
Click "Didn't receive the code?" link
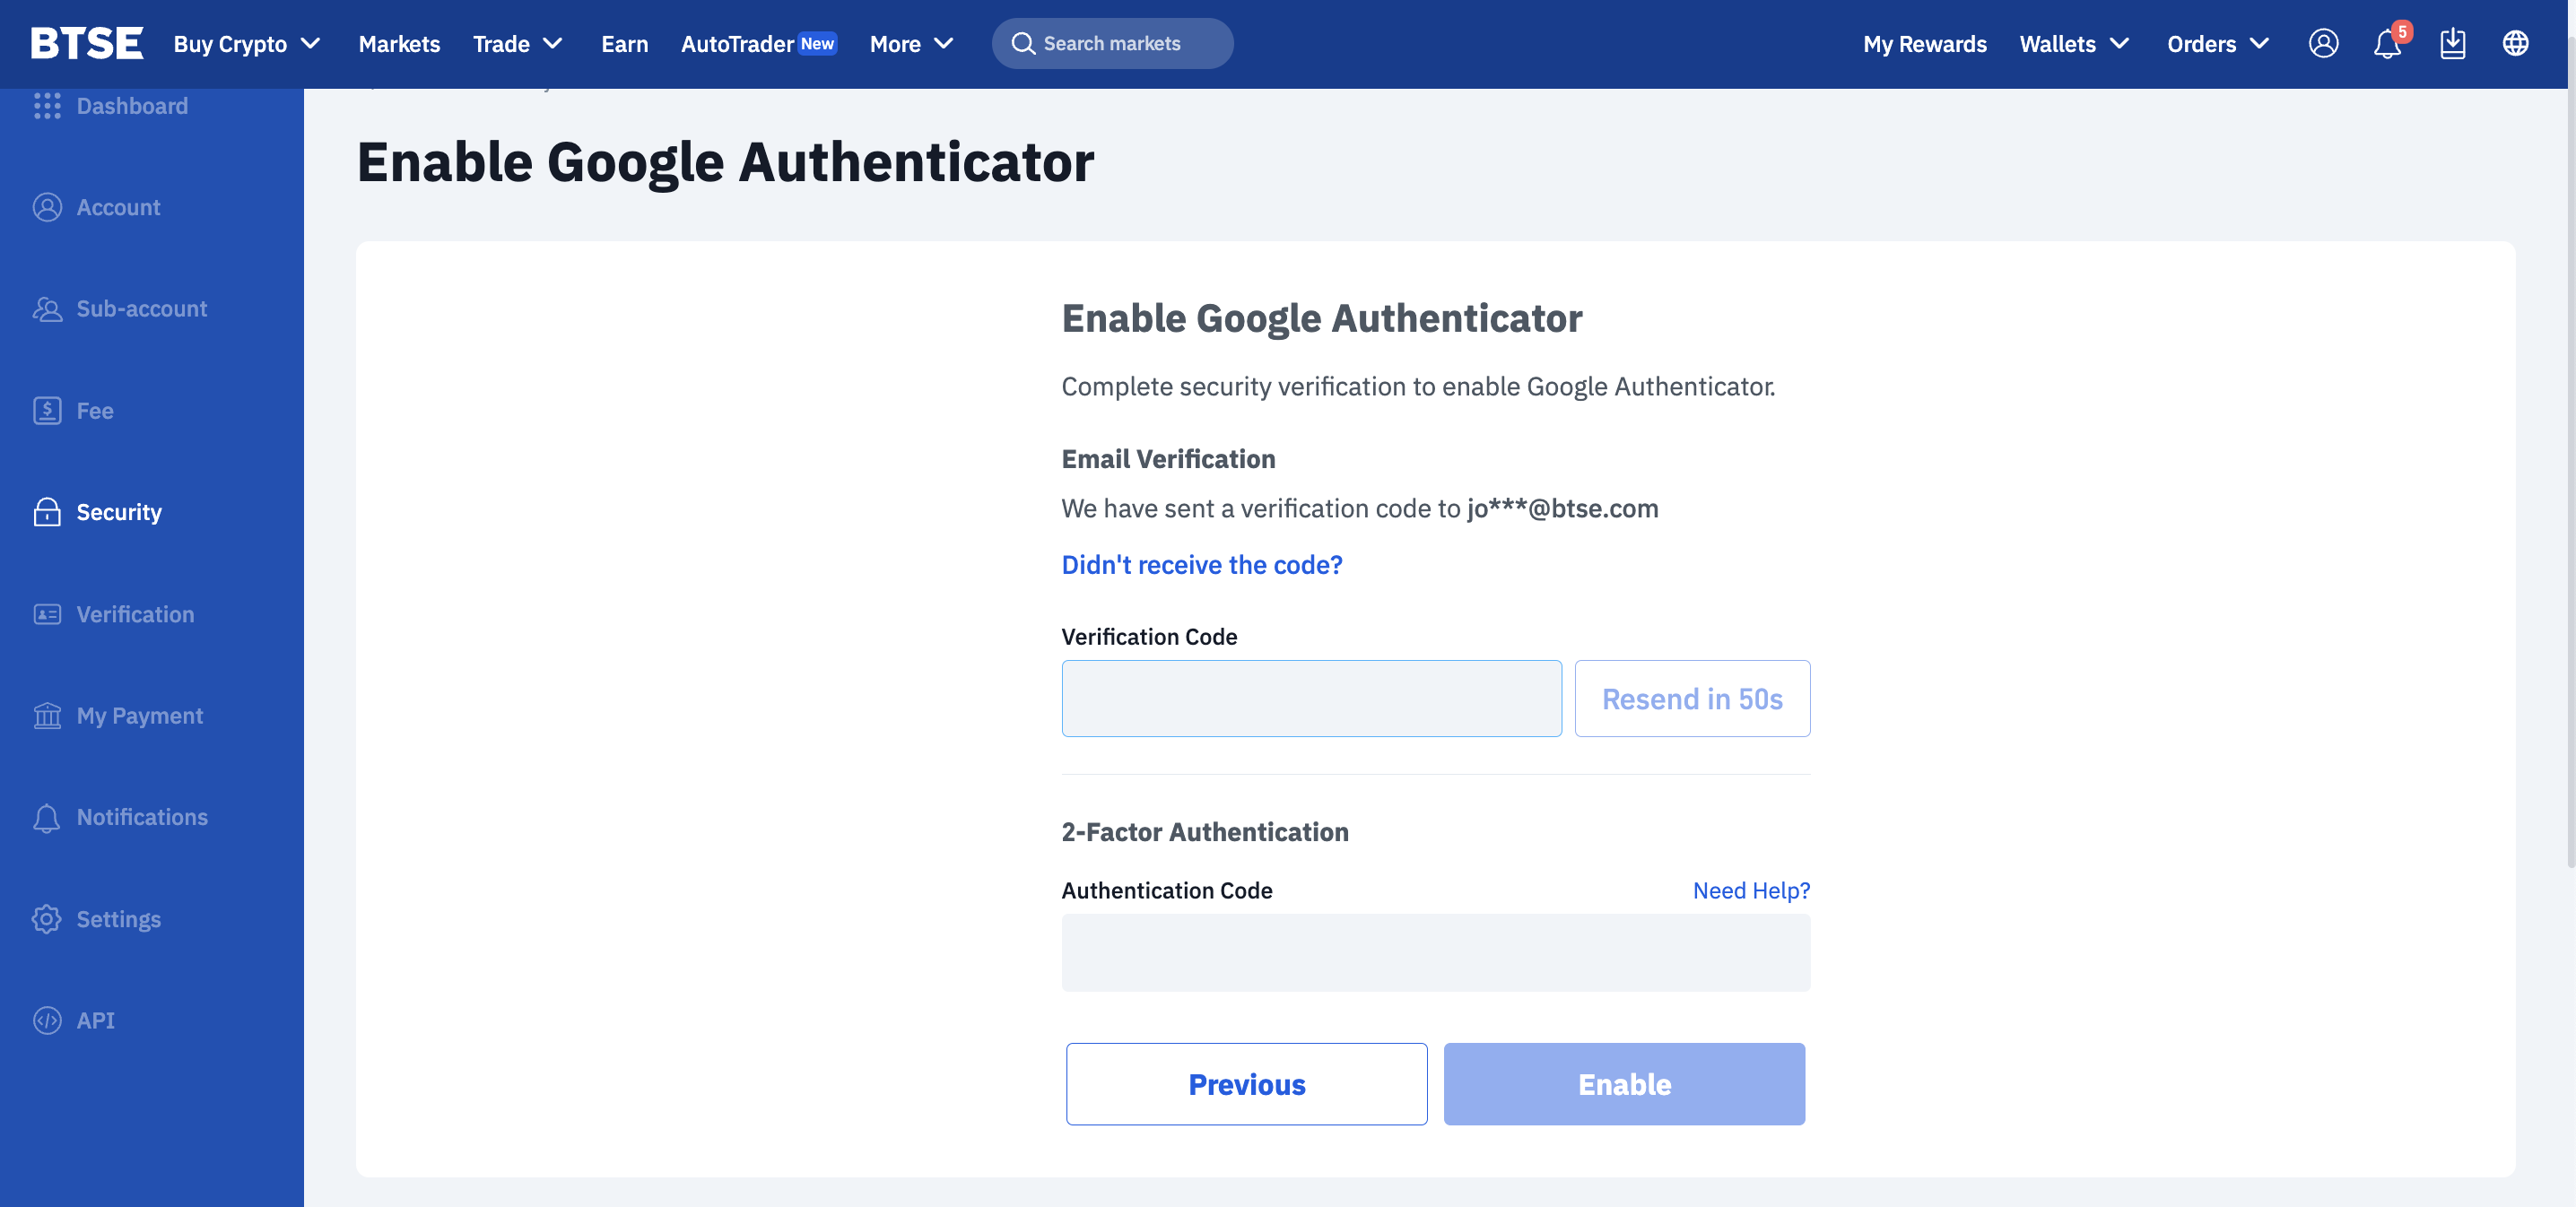click(x=1201, y=565)
